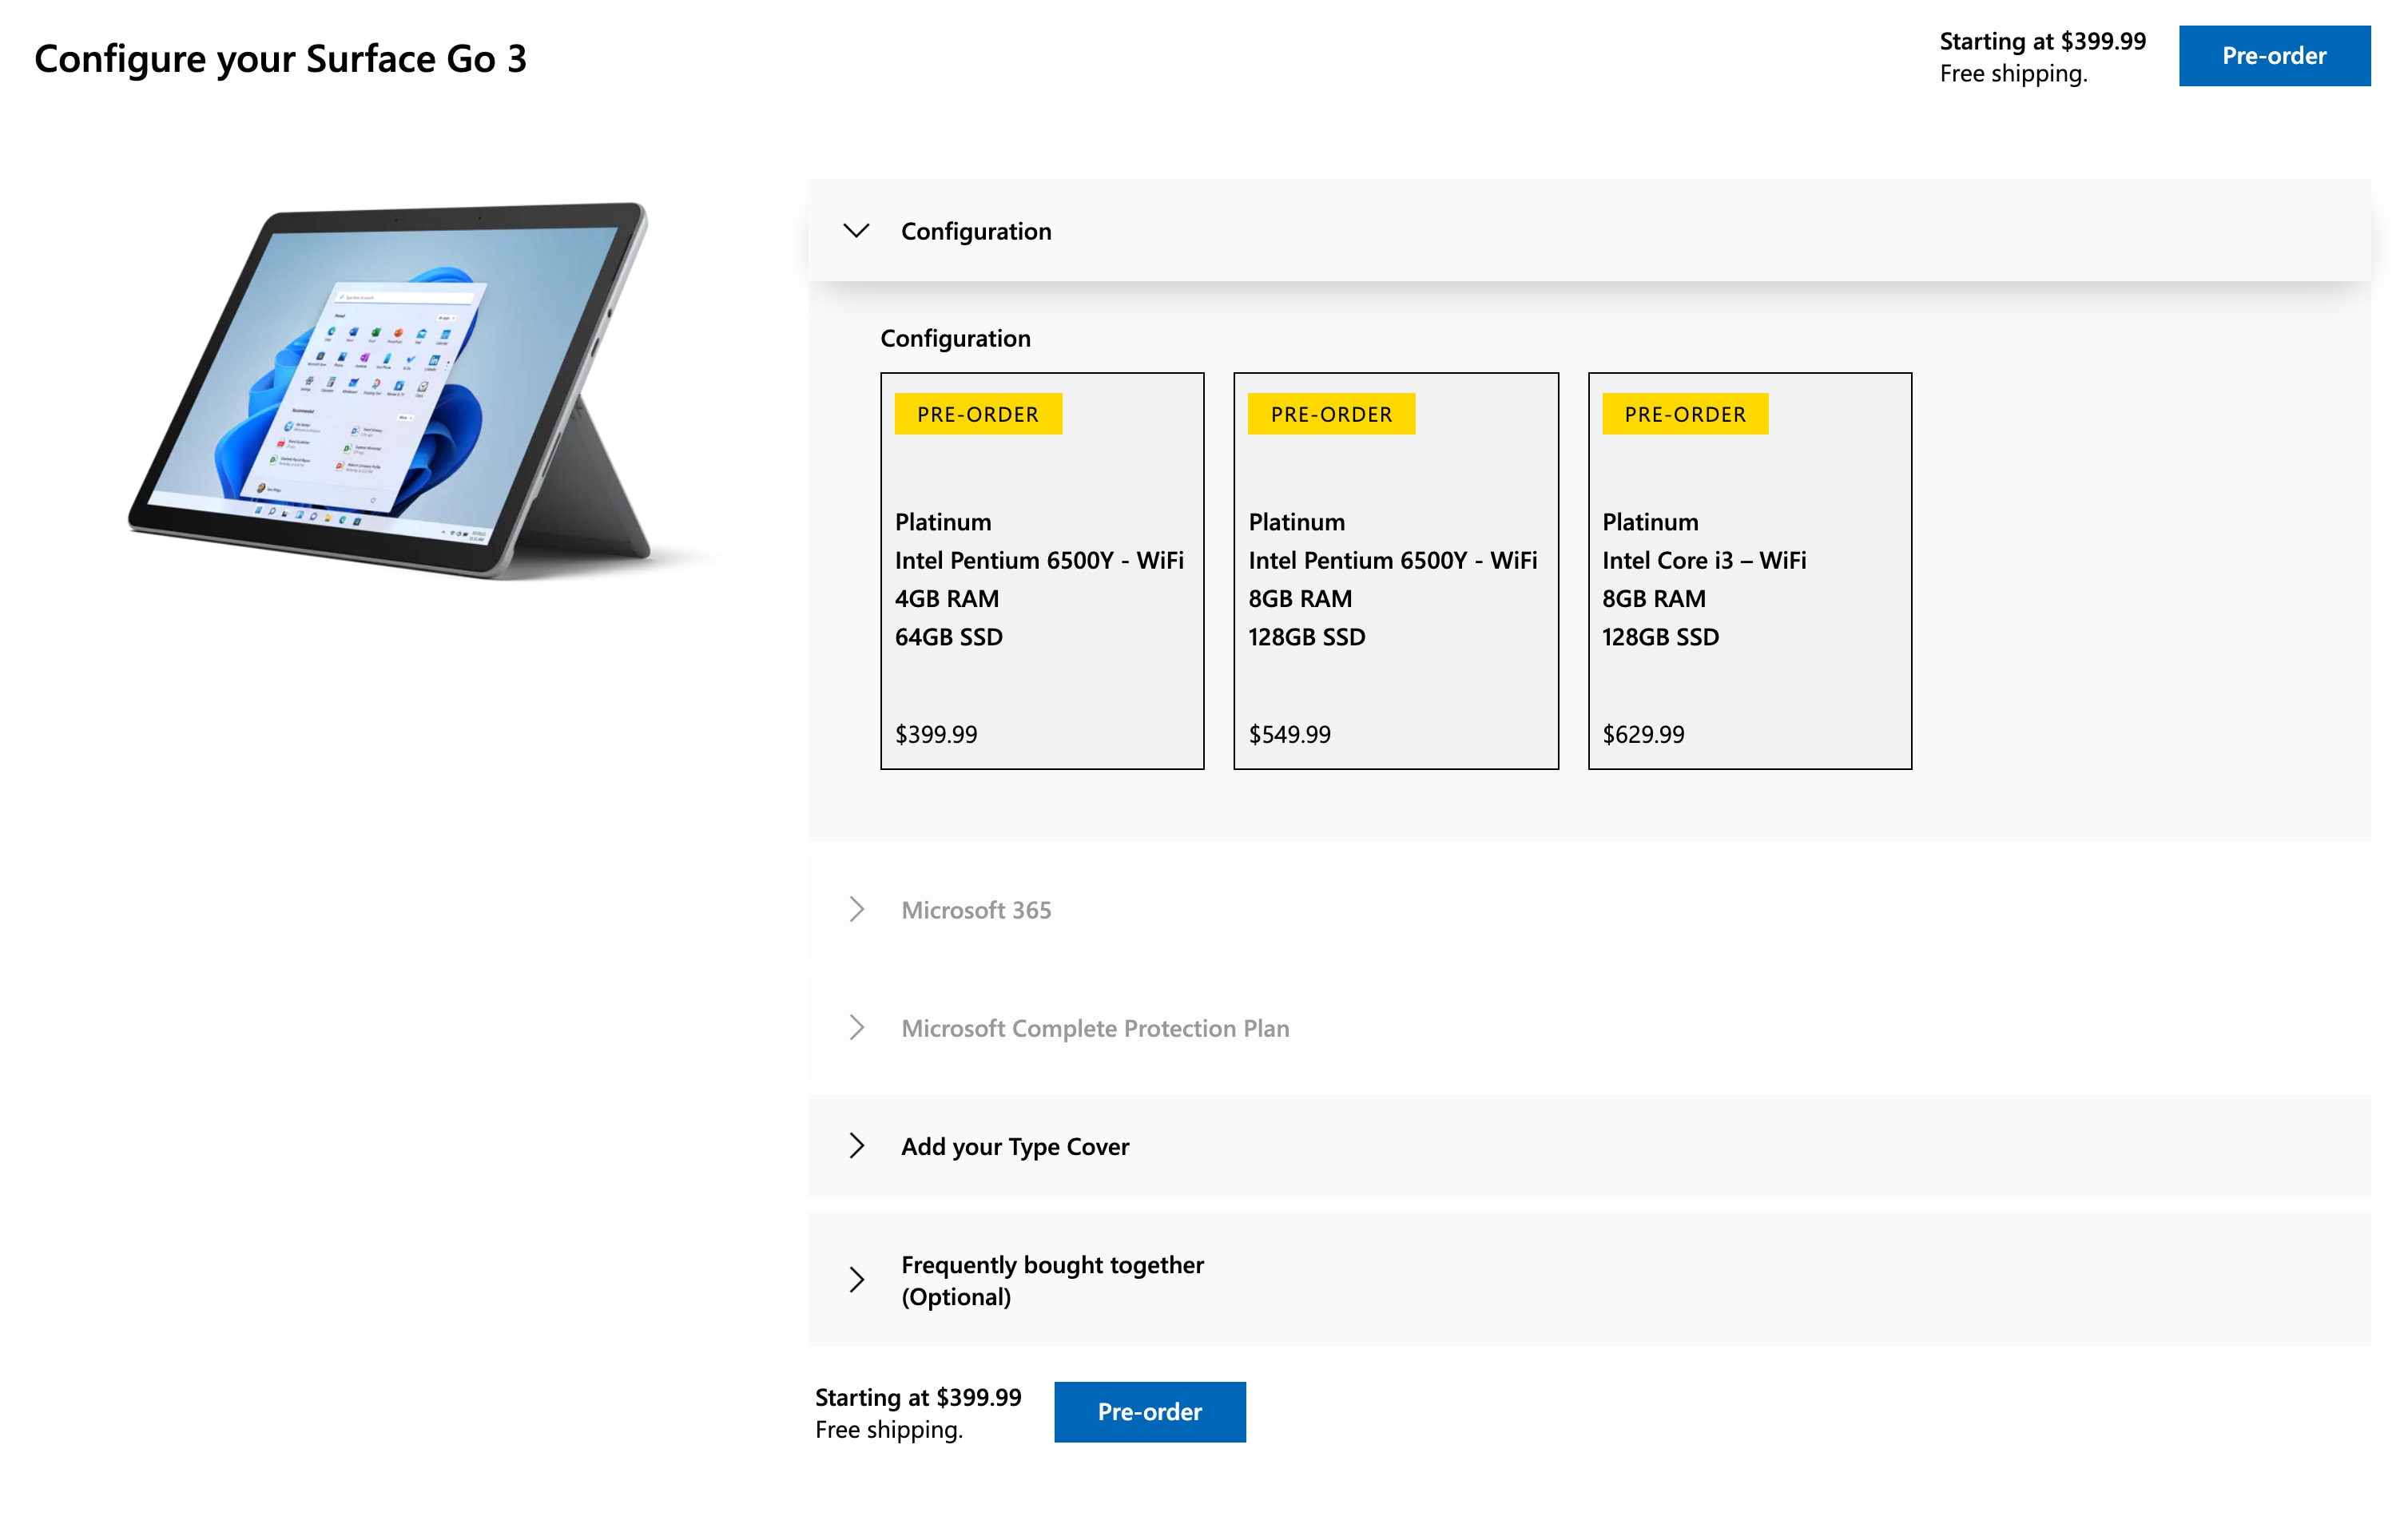Click the 'Microsoft 365' label
This screenshot has width=2400, height=1540.
(976, 910)
